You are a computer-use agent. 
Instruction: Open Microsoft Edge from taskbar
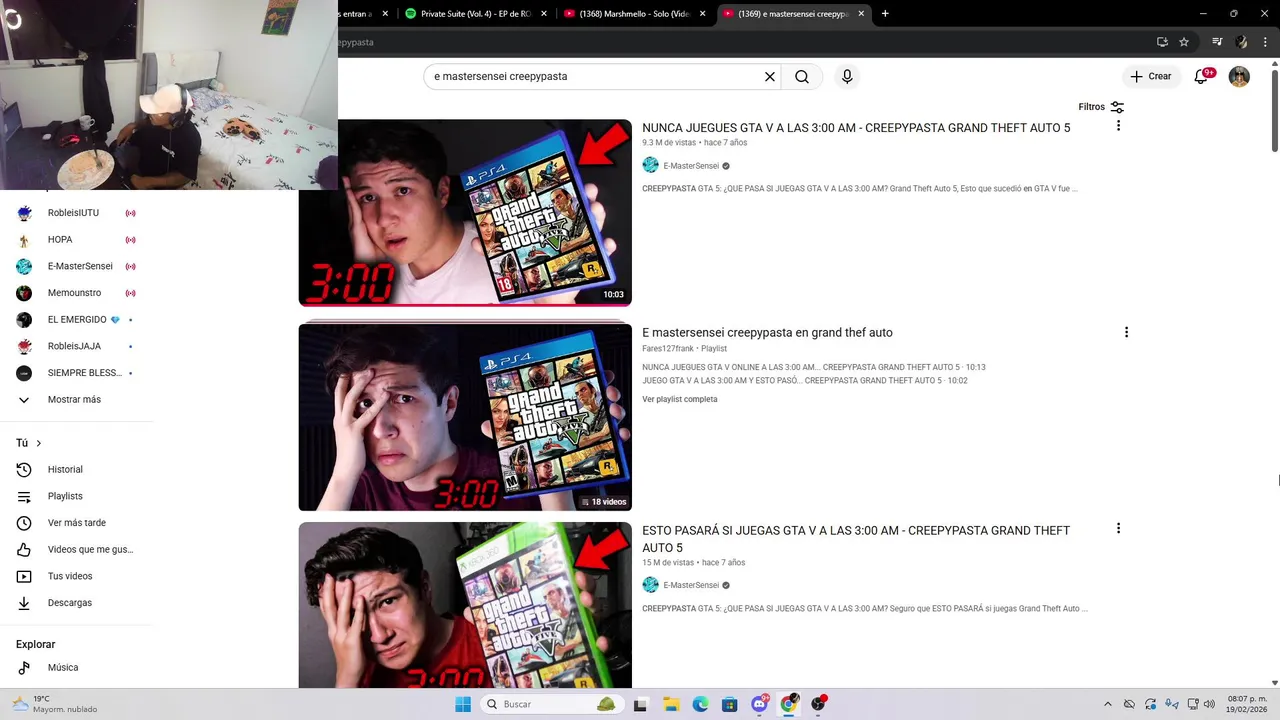[700, 704]
